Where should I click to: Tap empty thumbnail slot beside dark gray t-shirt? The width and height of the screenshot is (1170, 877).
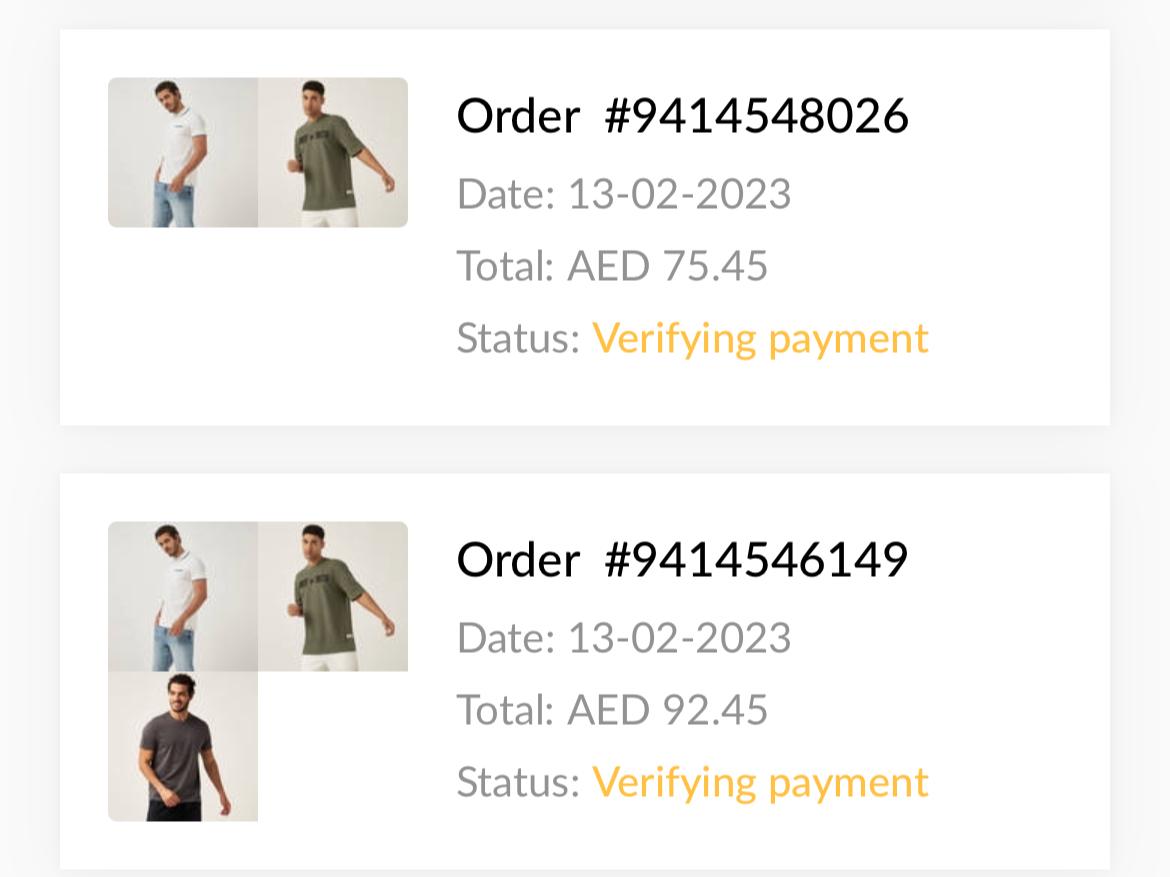pos(333,746)
